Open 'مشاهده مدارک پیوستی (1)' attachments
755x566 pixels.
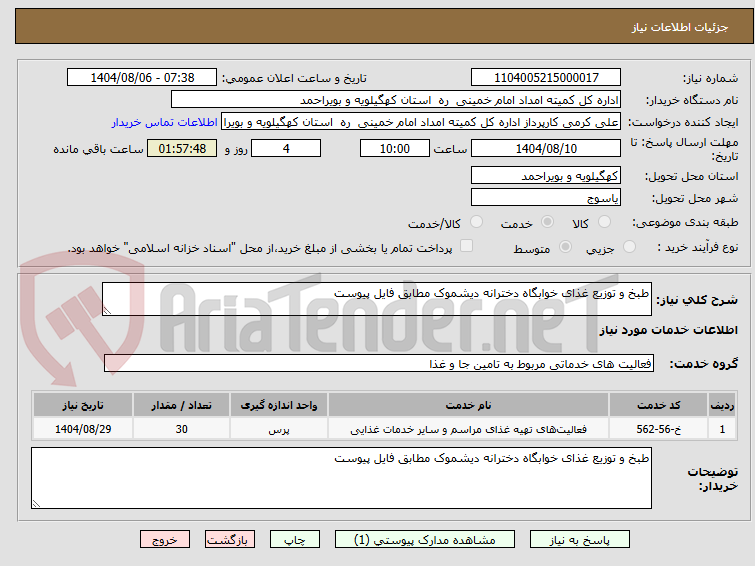pos(425,540)
